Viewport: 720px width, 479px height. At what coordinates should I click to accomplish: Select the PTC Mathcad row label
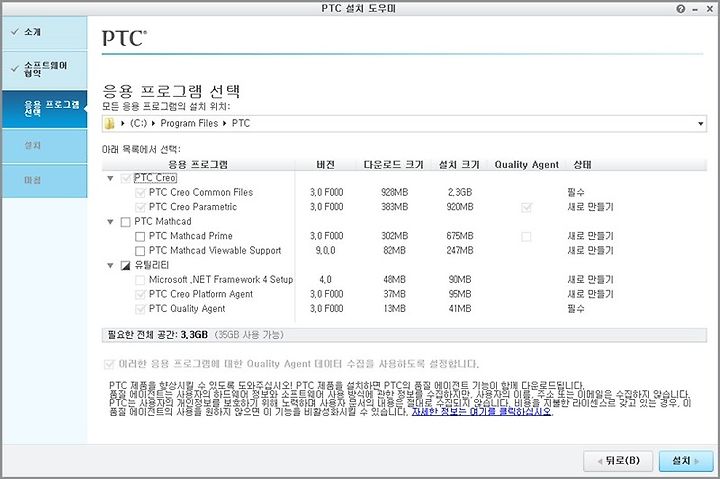coord(163,222)
